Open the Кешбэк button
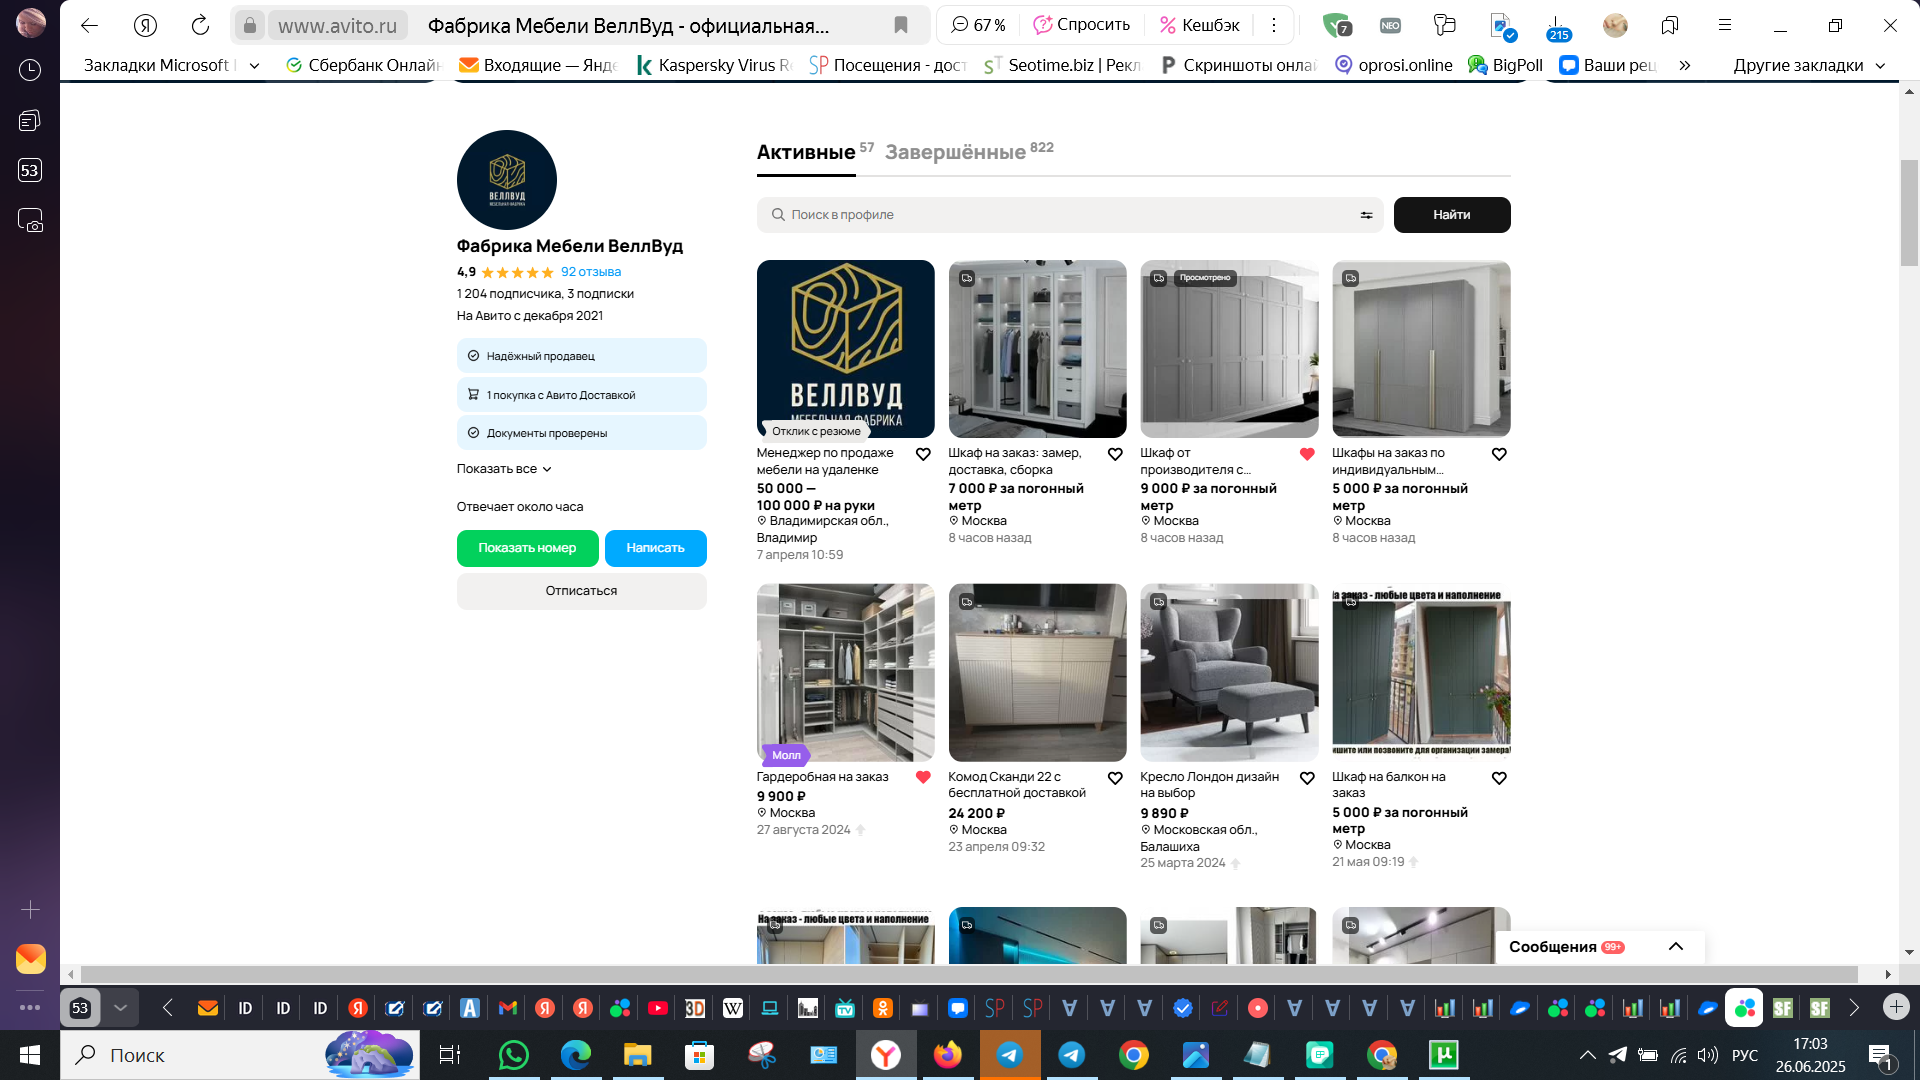This screenshot has height=1080, width=1920. click(1199, 25)
